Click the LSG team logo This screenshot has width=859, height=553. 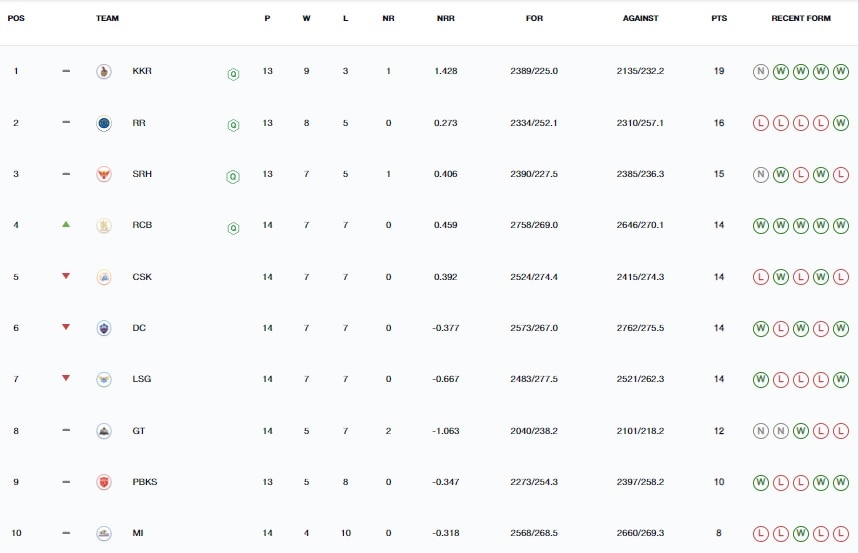(104, 379)
